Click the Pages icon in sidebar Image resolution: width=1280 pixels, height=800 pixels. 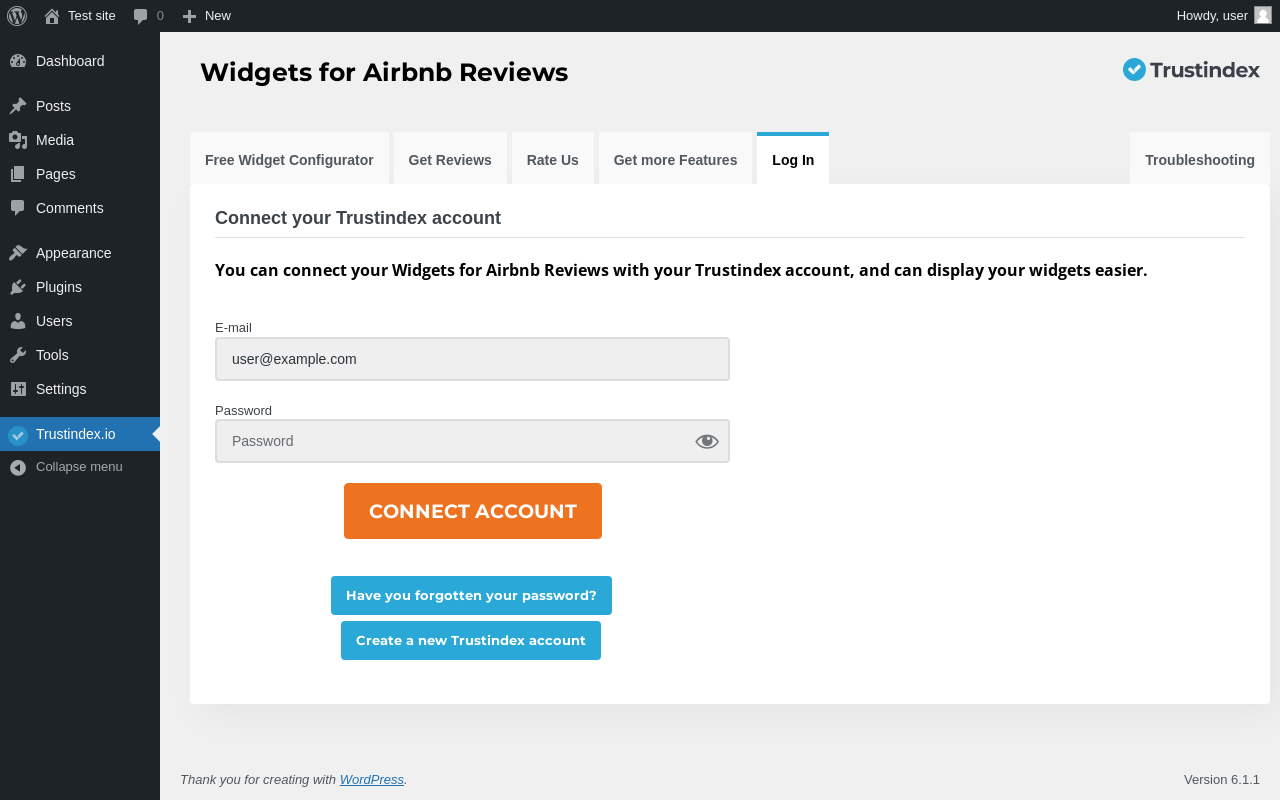click(18, 174)
